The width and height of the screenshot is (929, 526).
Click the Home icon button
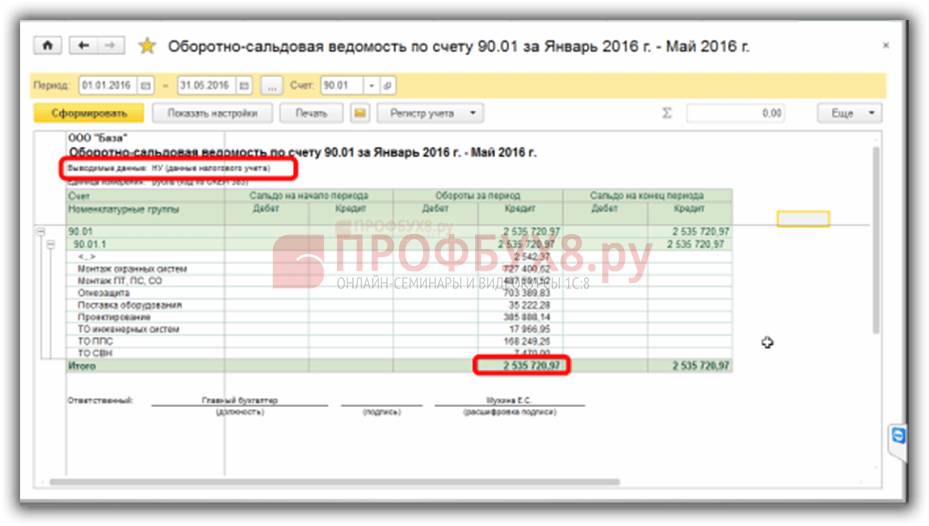(x=47, y=46)
